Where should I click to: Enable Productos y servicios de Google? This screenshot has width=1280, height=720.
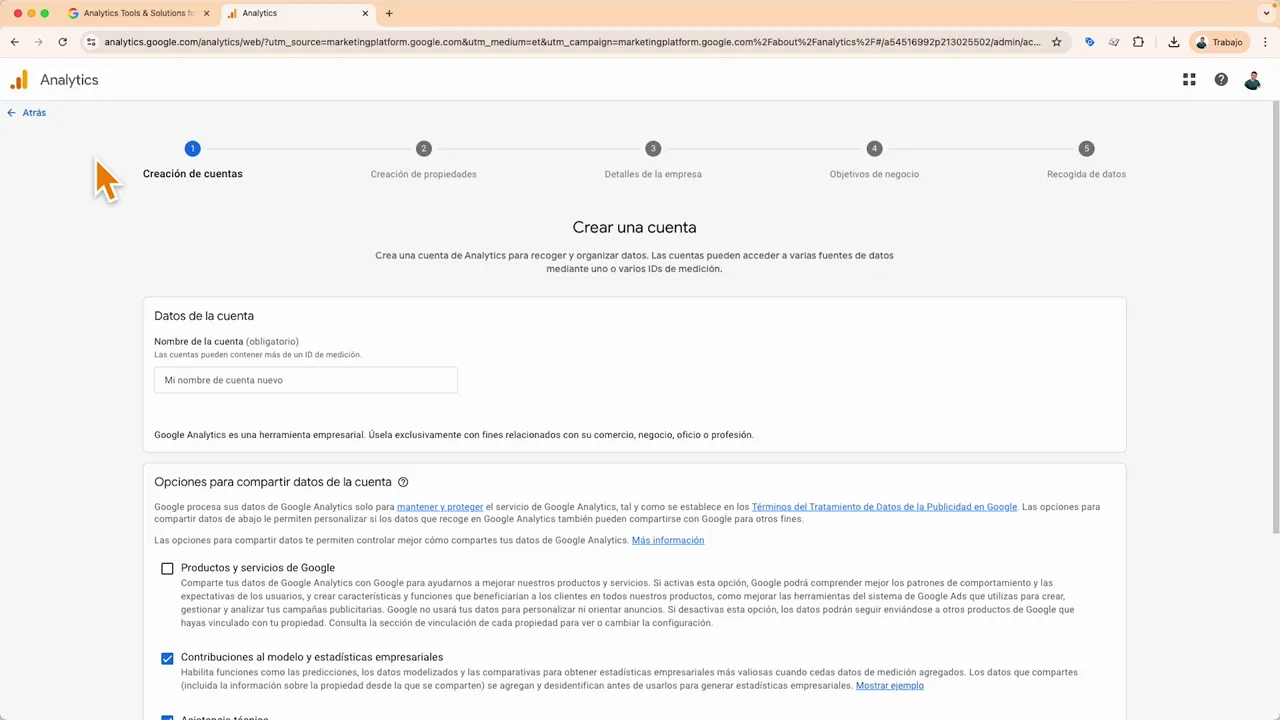pos(167,568)
